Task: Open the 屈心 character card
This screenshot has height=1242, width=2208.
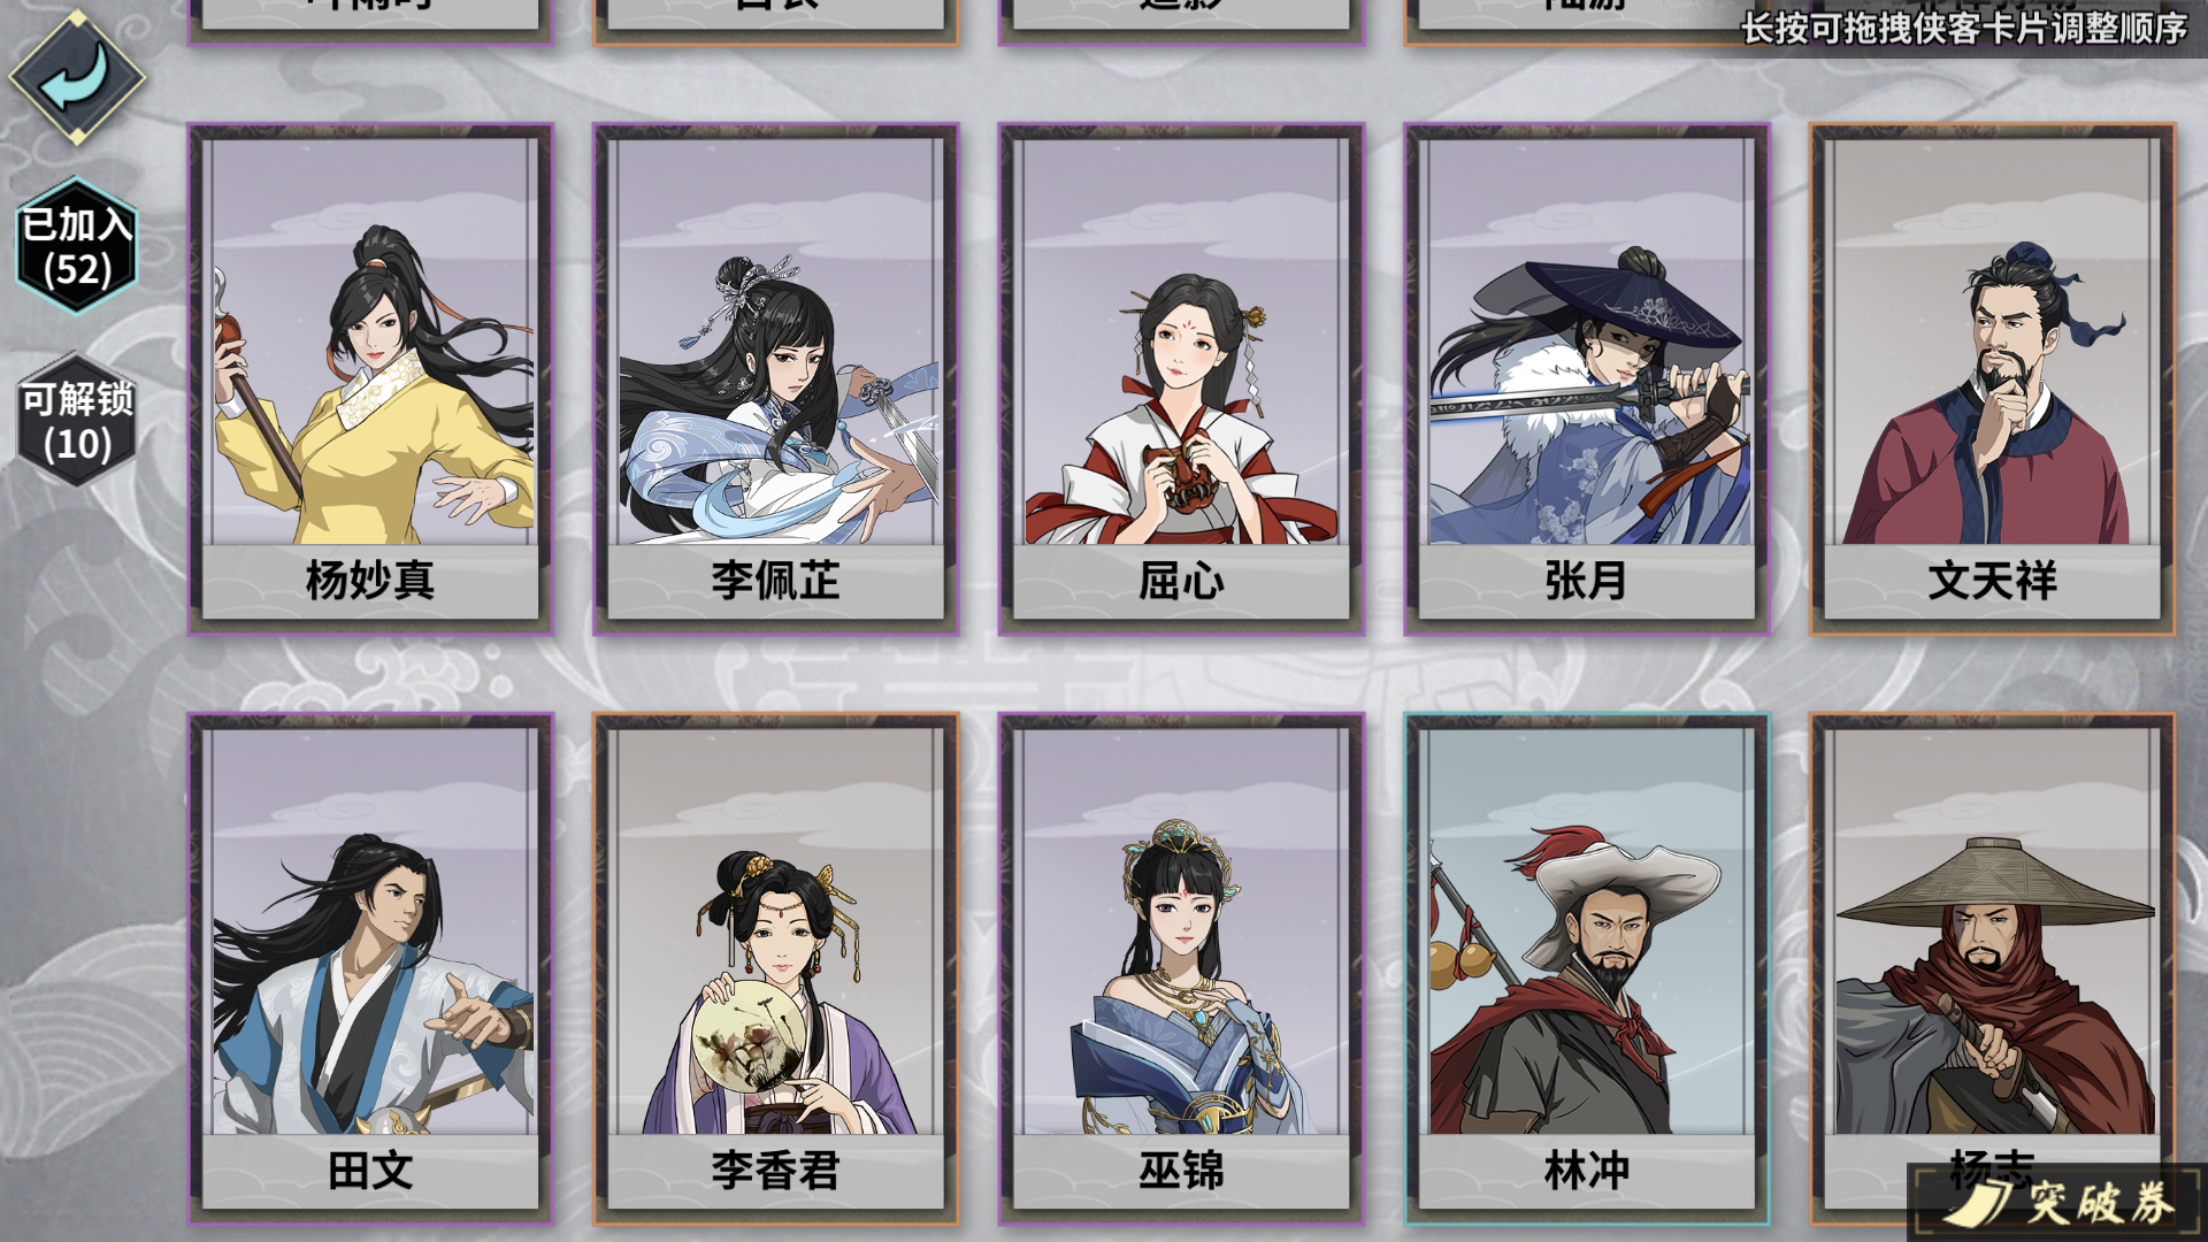Action: coord(1181,379)
